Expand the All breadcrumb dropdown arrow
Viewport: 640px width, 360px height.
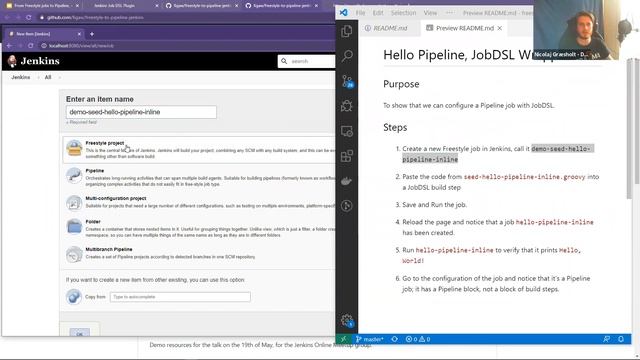[59, 77]
